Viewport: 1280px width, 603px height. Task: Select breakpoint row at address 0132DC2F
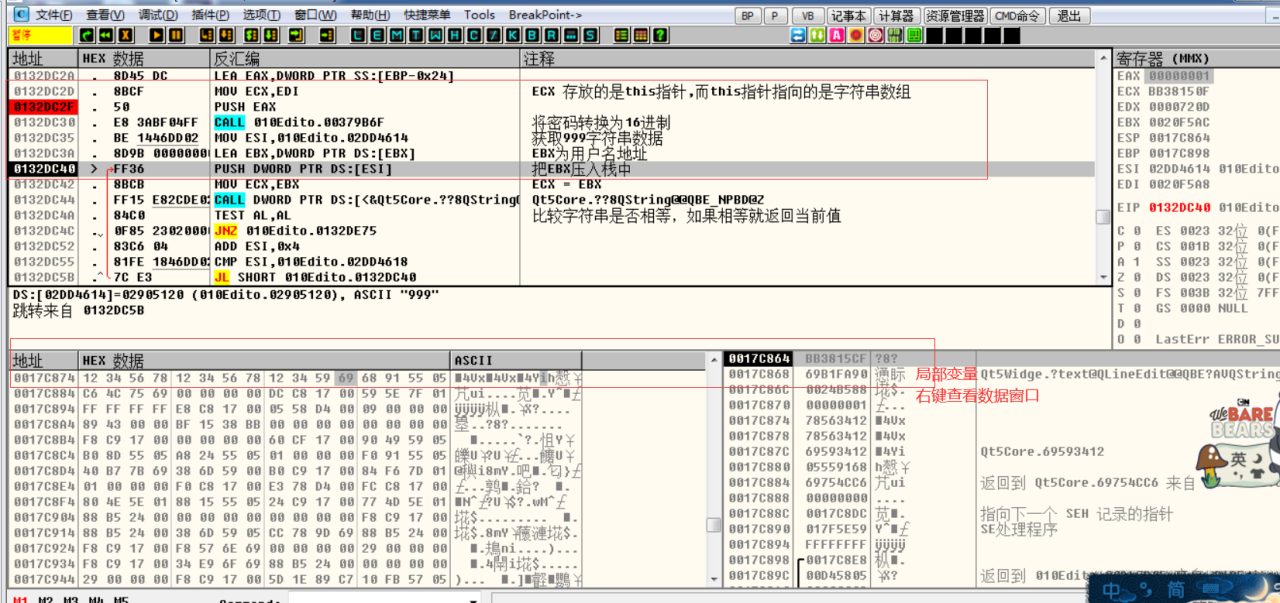click(x=44, y=107)
